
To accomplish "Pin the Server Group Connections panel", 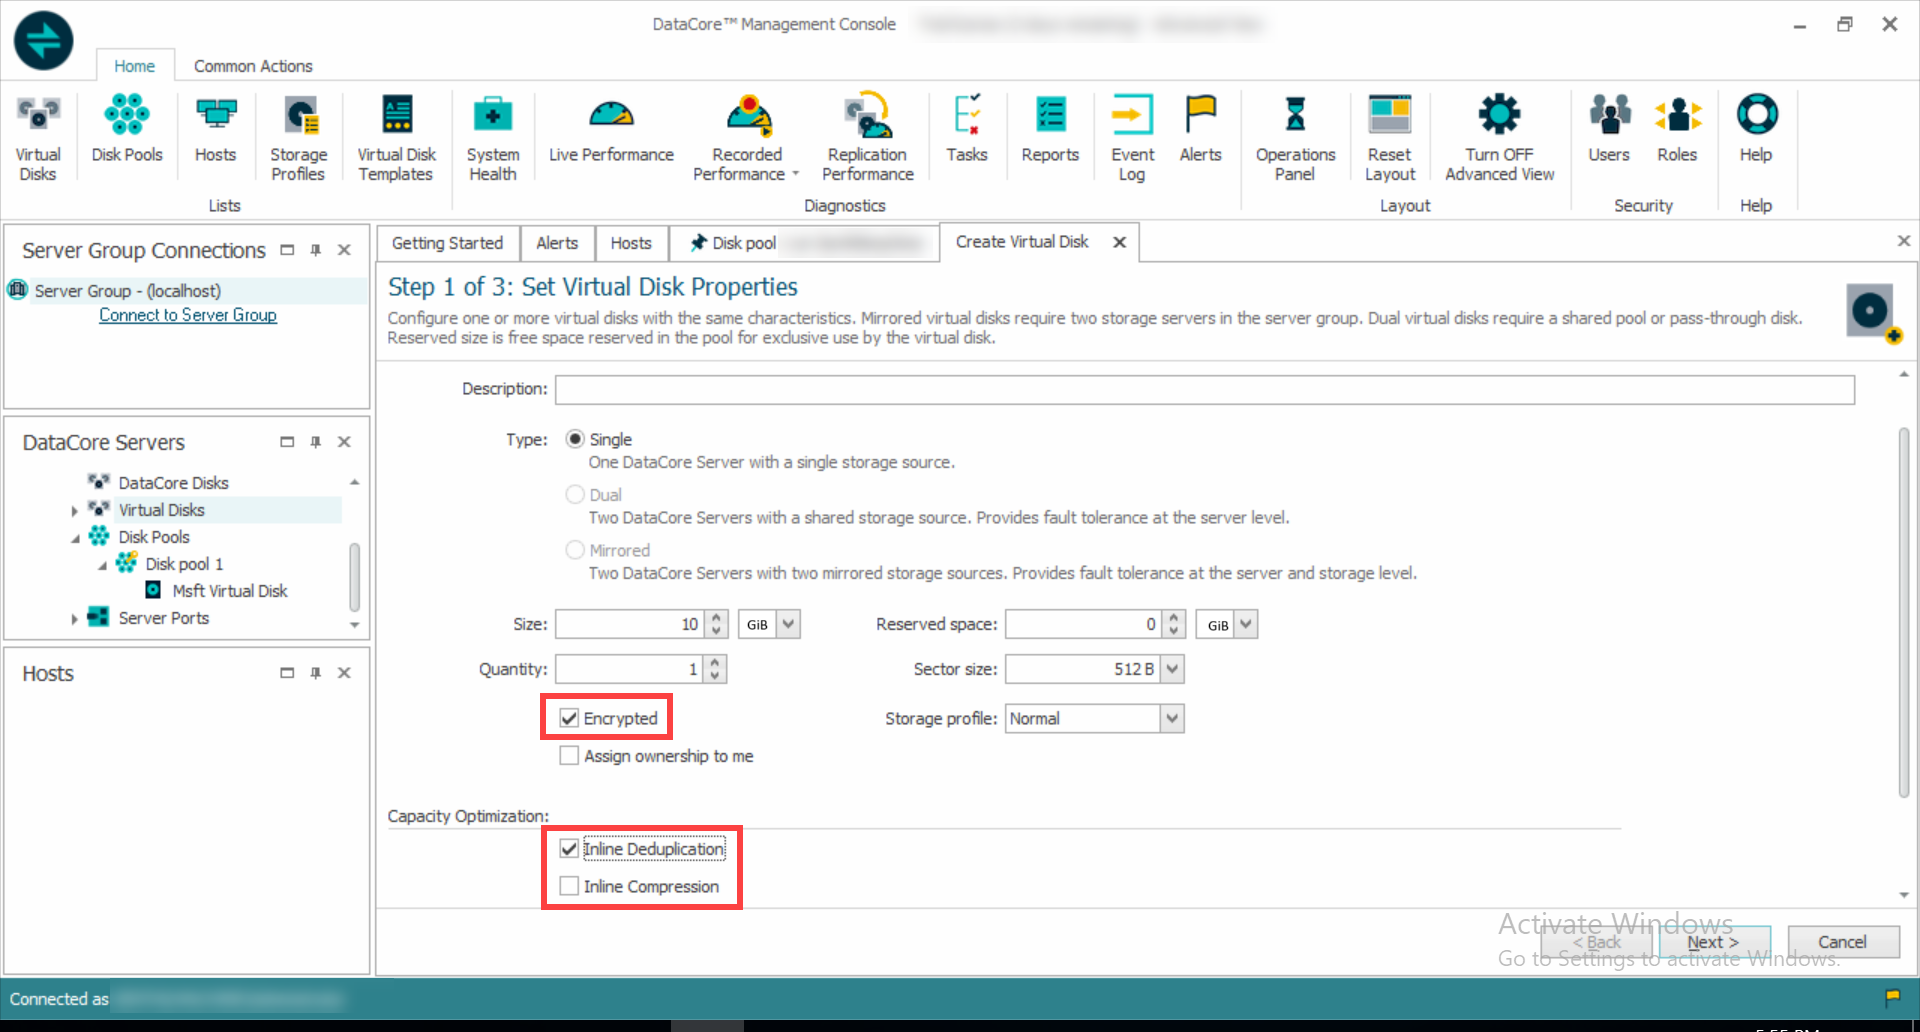I will pos(316,250).
